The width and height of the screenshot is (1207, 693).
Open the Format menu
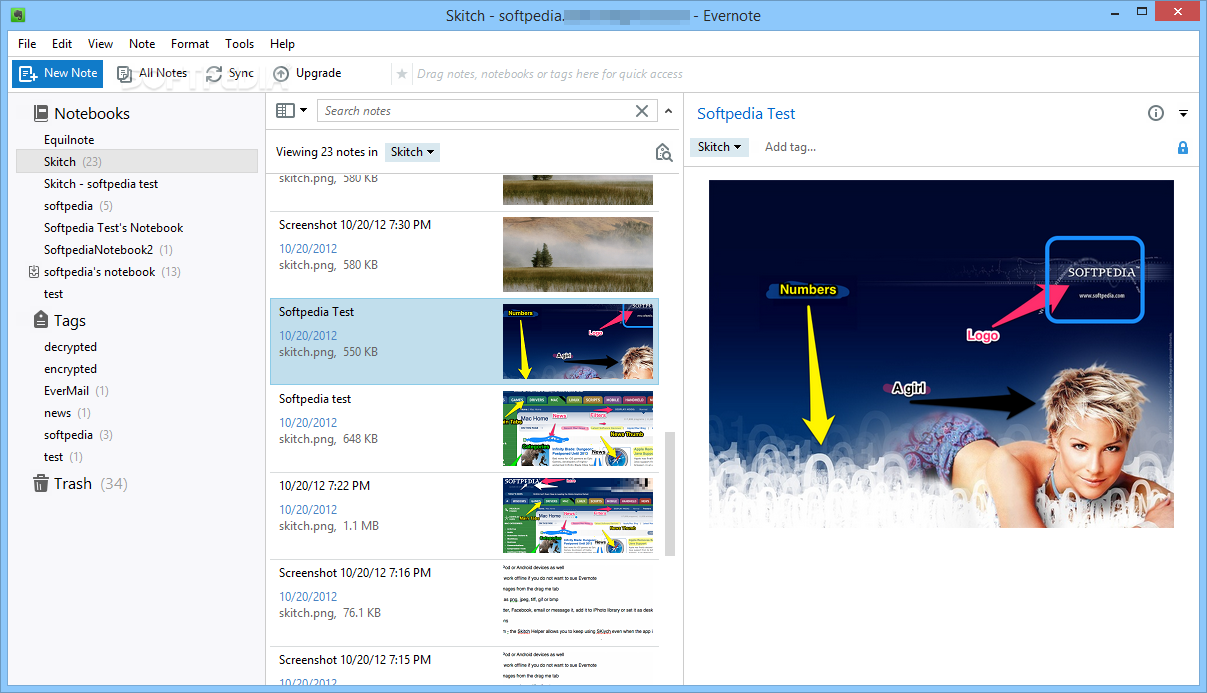pos(190,44)
